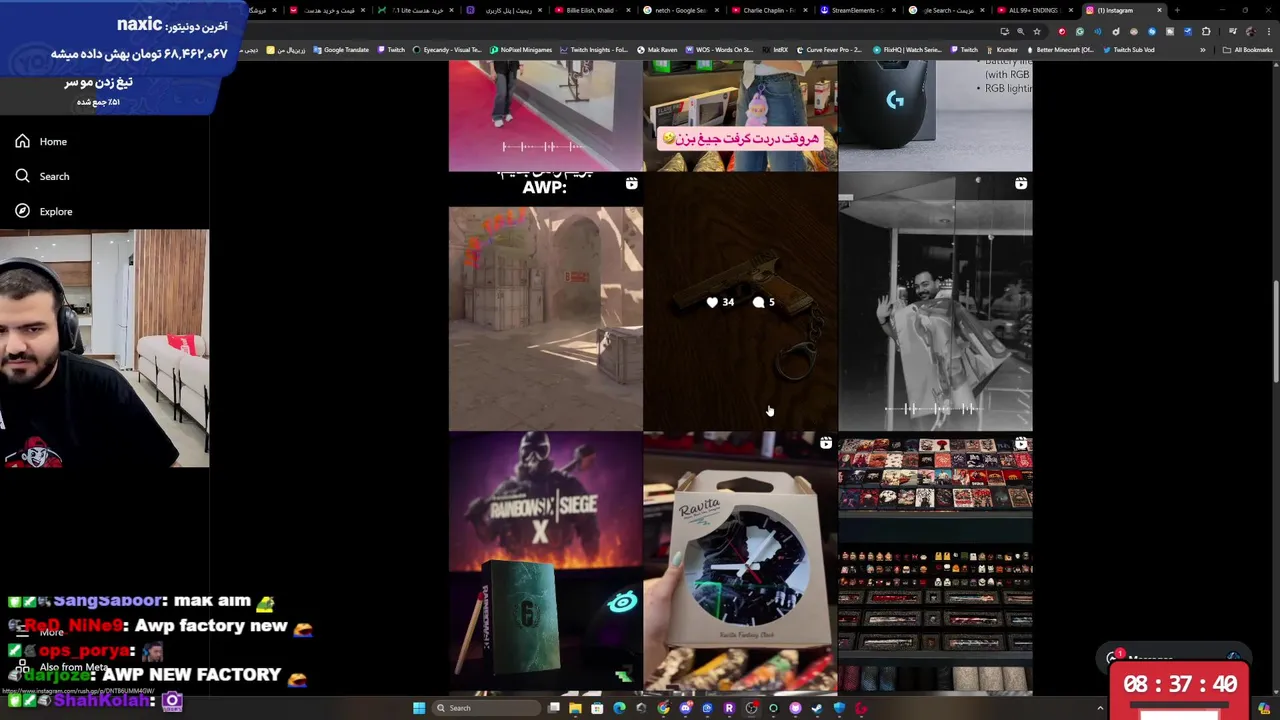
Task: Open Microsoft Edge from the taskbar
Action: [x=619, y=708]
